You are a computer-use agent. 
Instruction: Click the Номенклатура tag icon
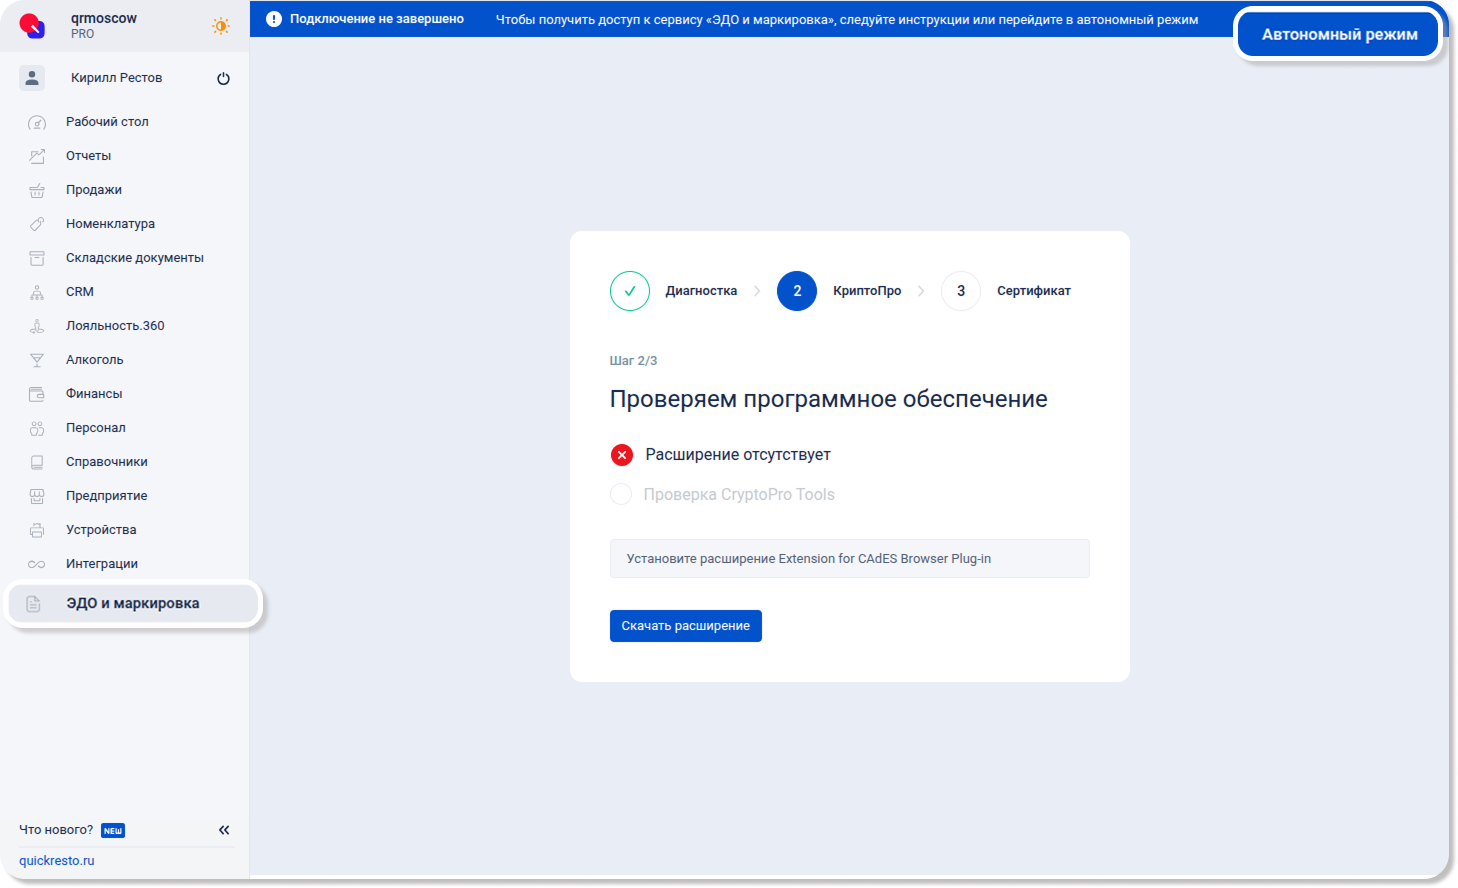(x=37, y=224)
